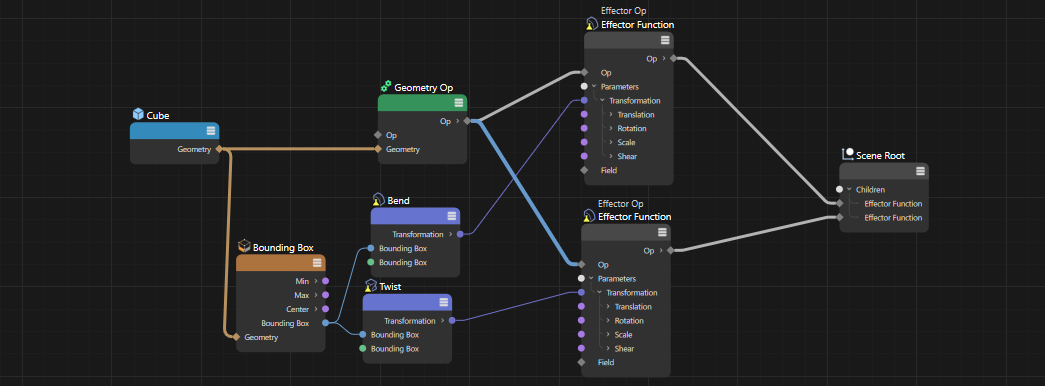Select the Twist node title

click(391, 287)
